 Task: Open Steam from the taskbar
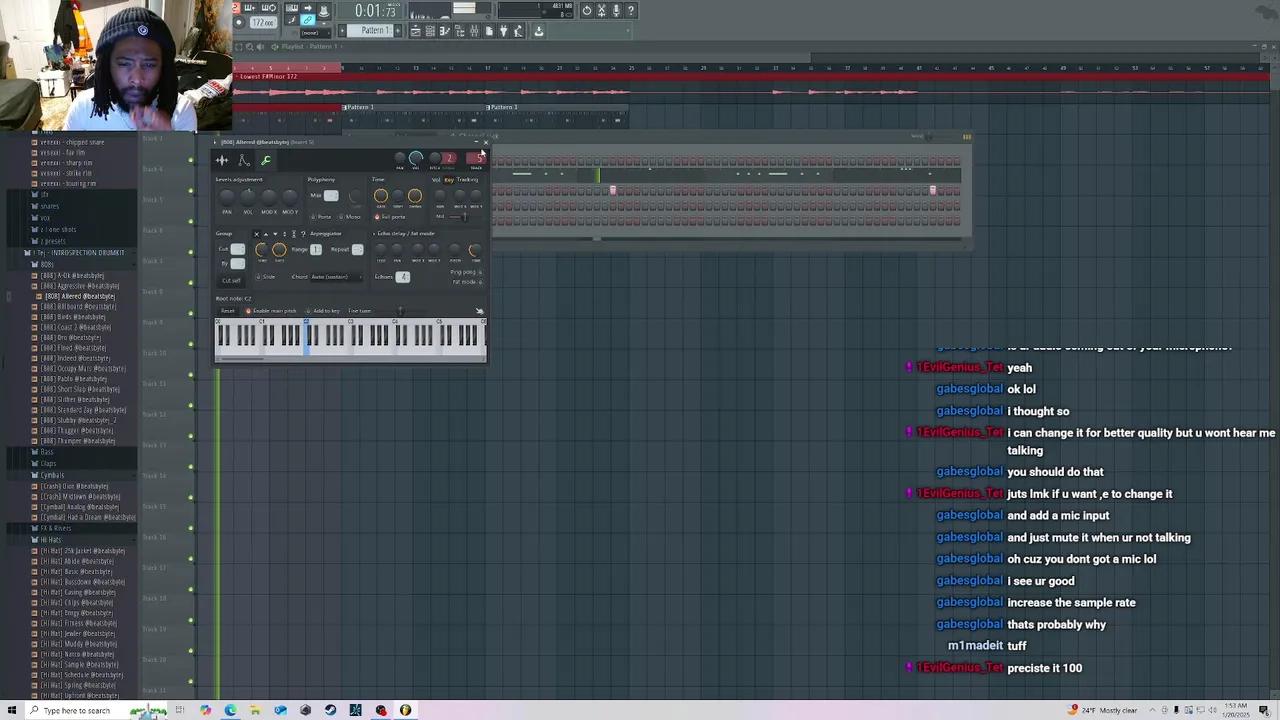click(330, 710)
